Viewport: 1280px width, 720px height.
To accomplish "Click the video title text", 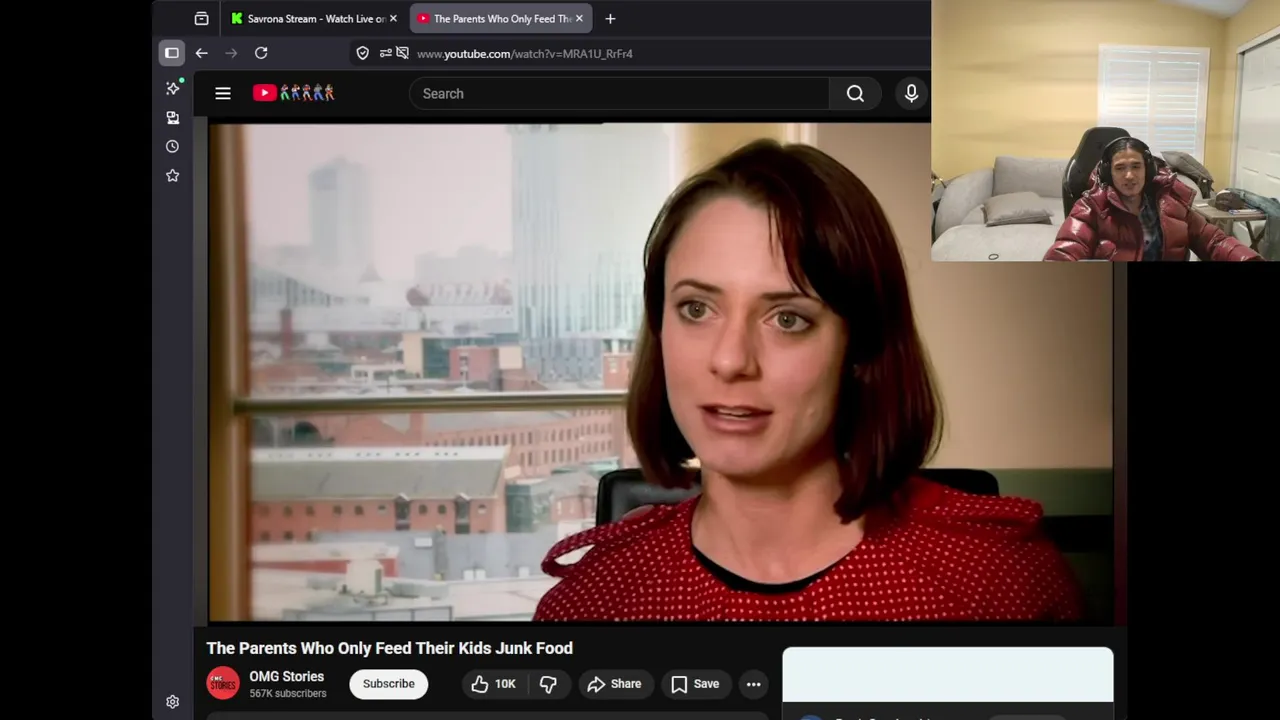I will point(389,648).
